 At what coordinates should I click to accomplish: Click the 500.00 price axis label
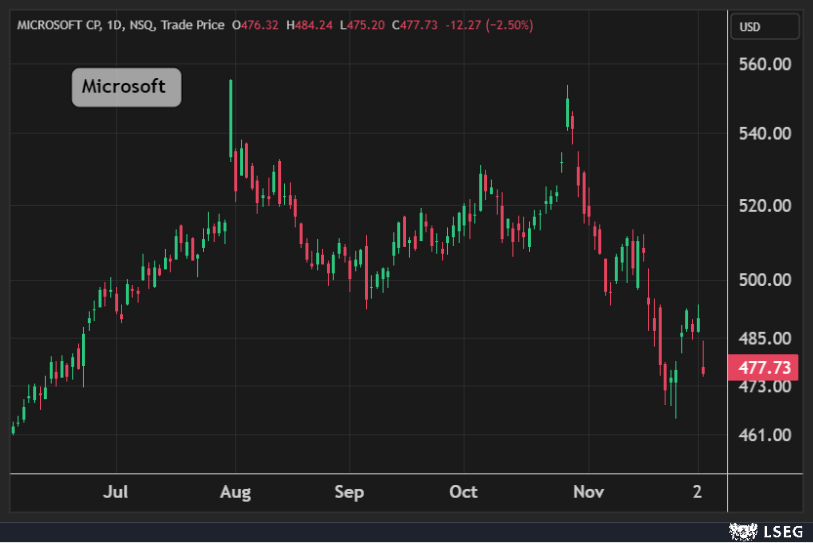pyautogui.click(x=764, y=280)
